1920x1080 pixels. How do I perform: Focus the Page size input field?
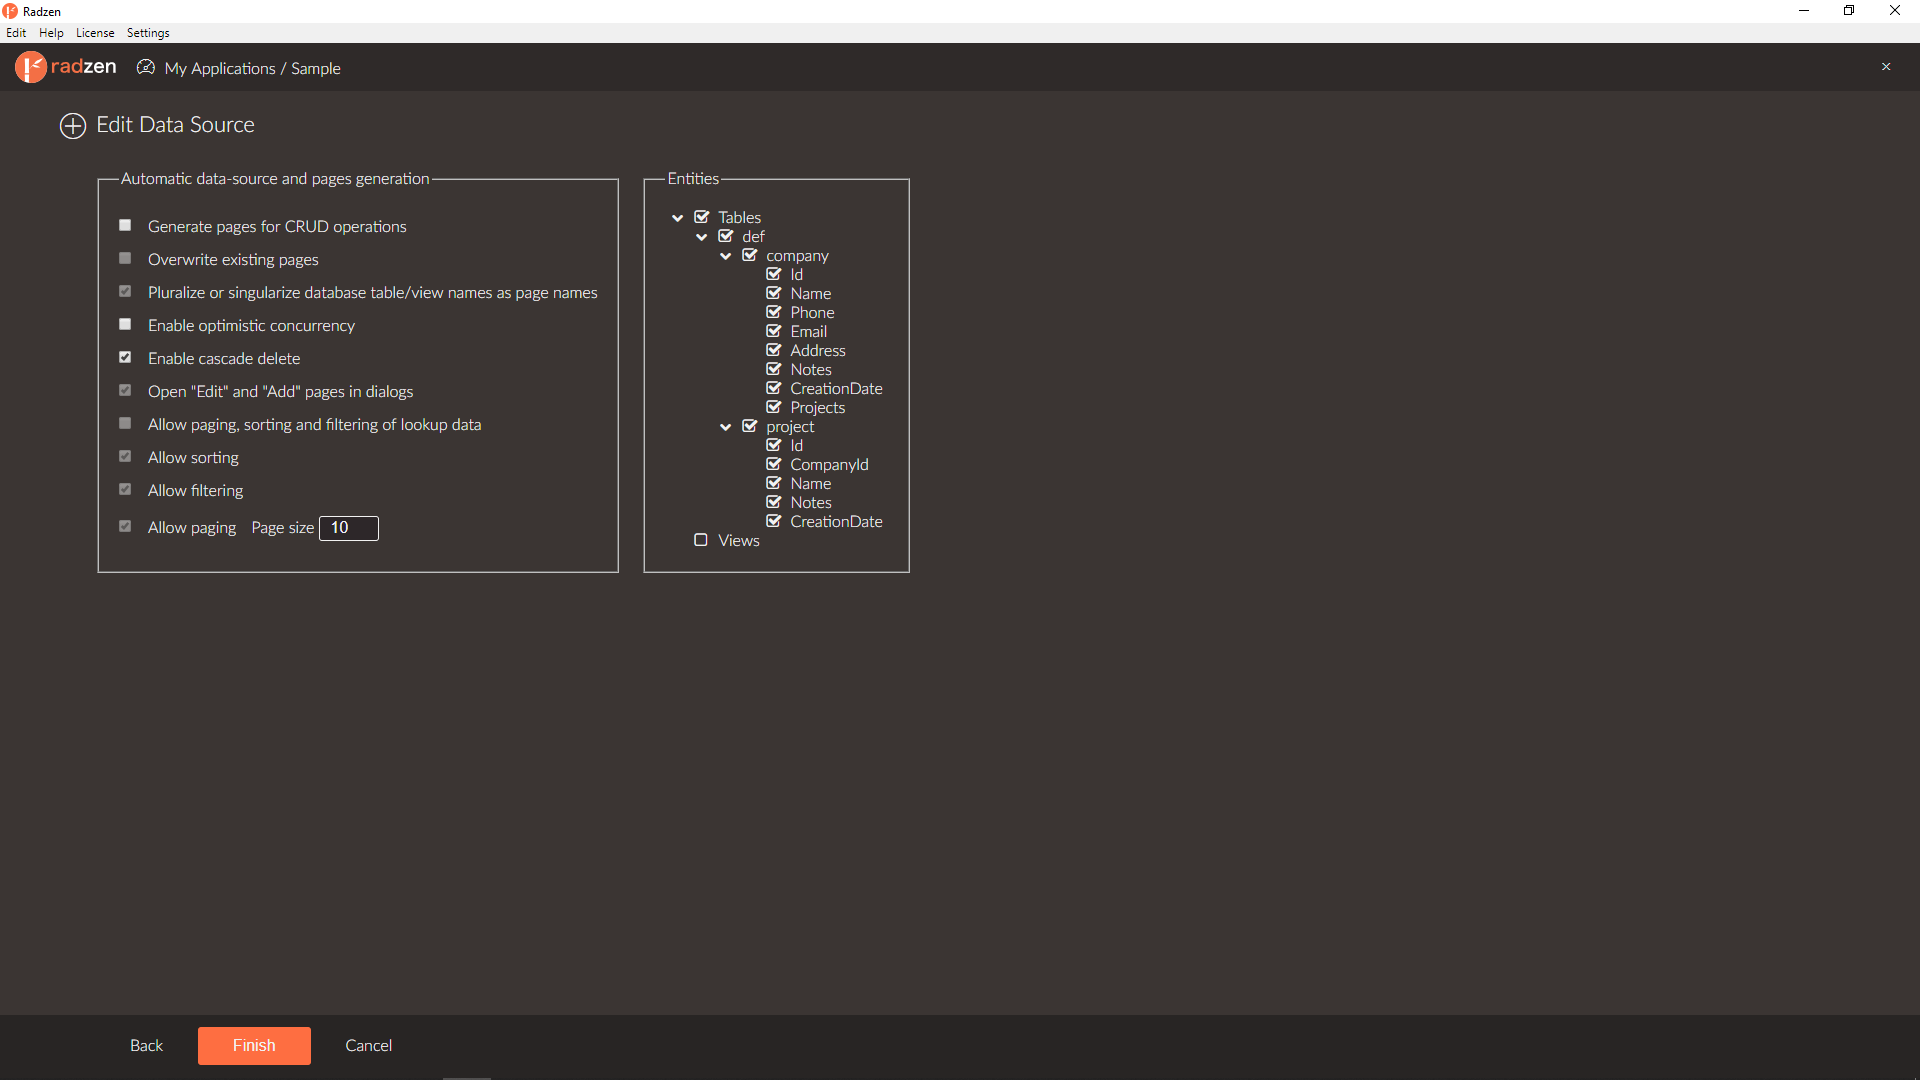pyautogui.click(x=349, y=528)
